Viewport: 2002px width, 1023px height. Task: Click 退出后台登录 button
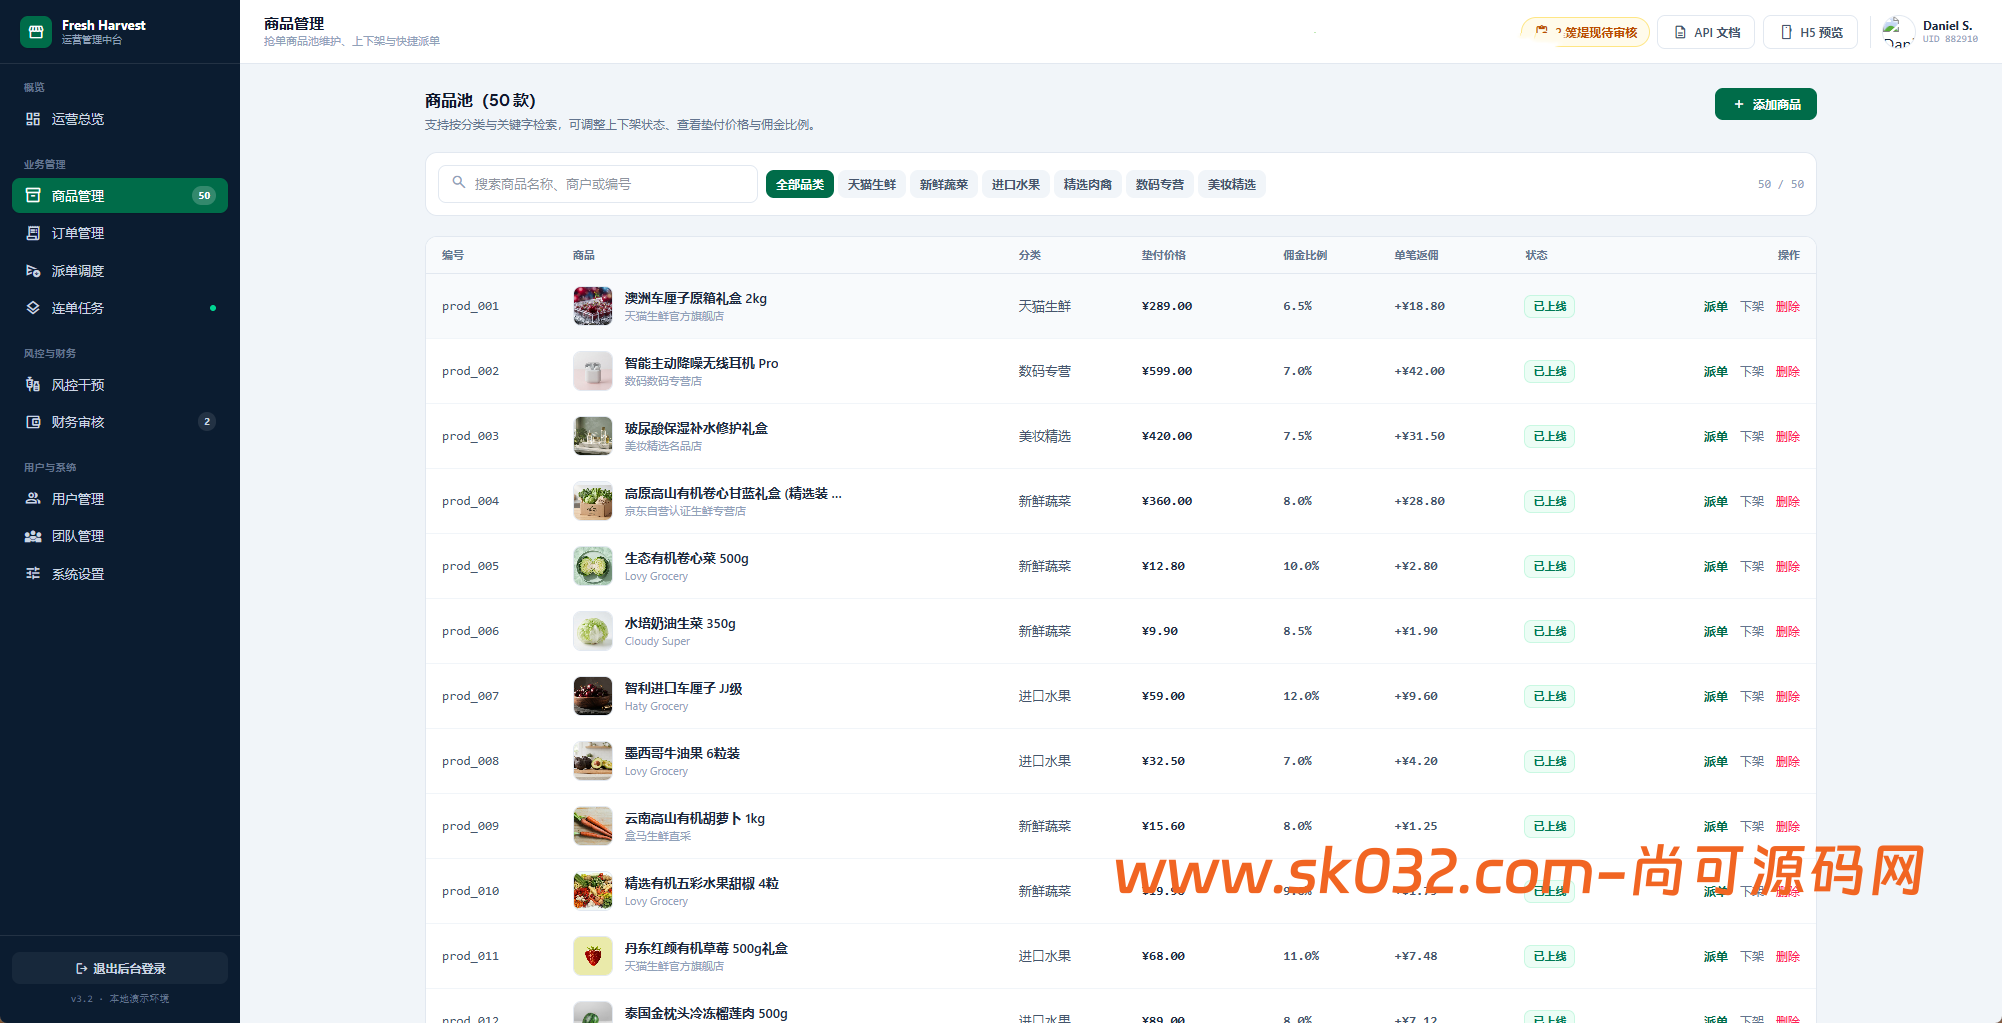[x=120, y=968]
